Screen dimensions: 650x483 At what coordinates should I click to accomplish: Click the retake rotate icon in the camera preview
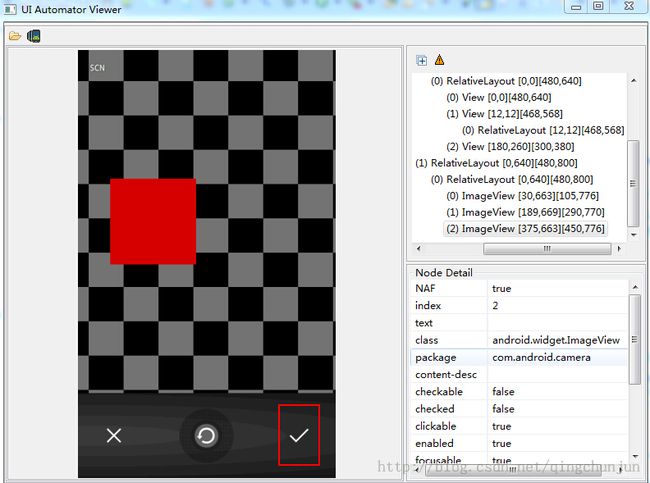206,436
